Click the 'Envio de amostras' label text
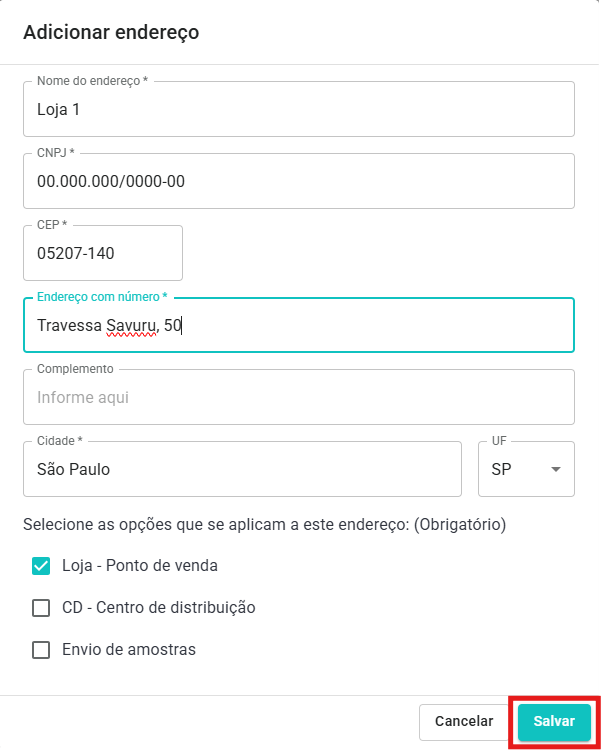Screen dimensions: 601x750 tap(129, 650)
